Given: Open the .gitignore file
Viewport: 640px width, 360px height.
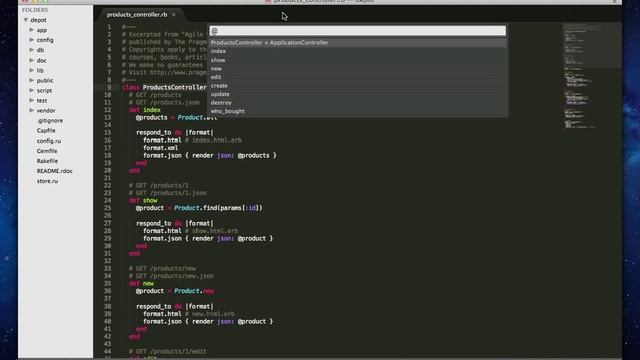Looking at the screenshot, I should (x=50, y=120).
